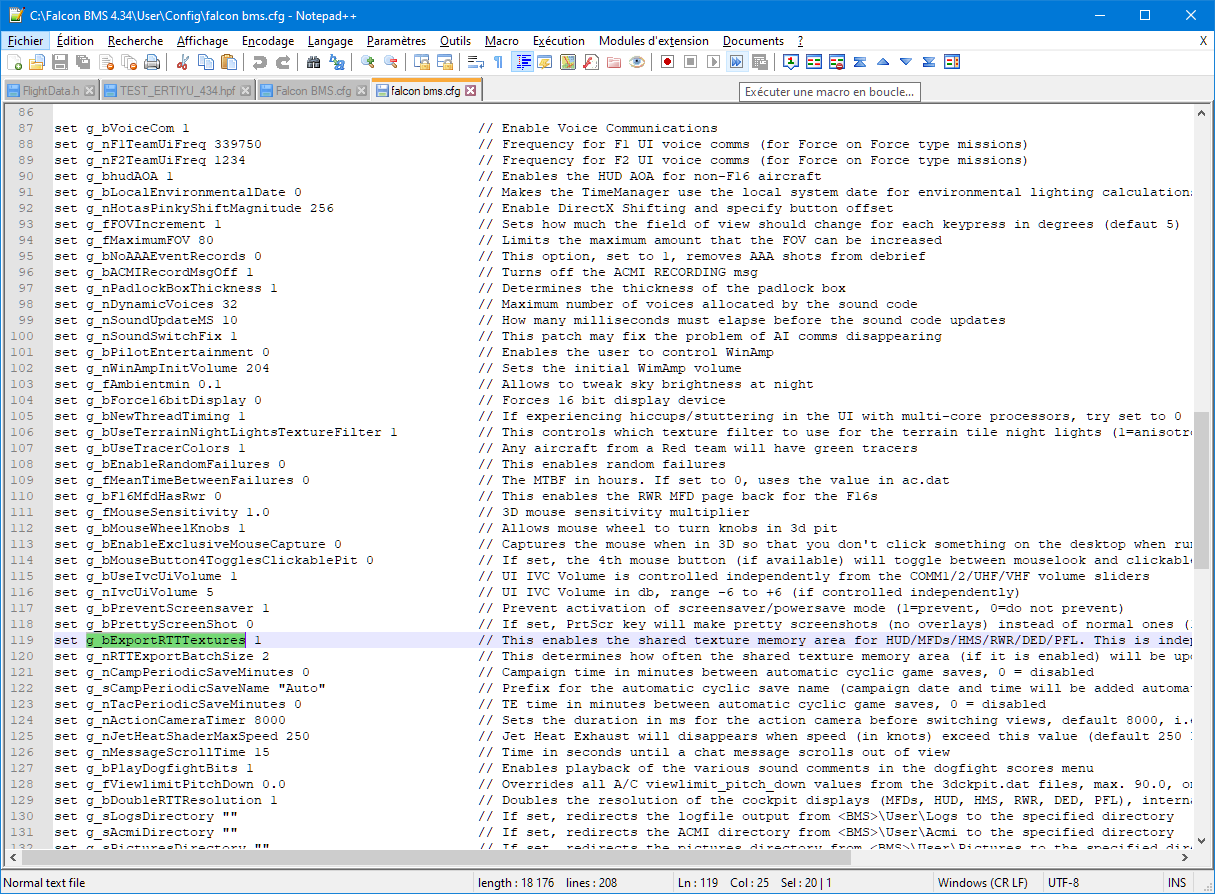Click INS indicator in status bar
Viewport: 1215px width, 894px height.
click(x=1176, y=883)
